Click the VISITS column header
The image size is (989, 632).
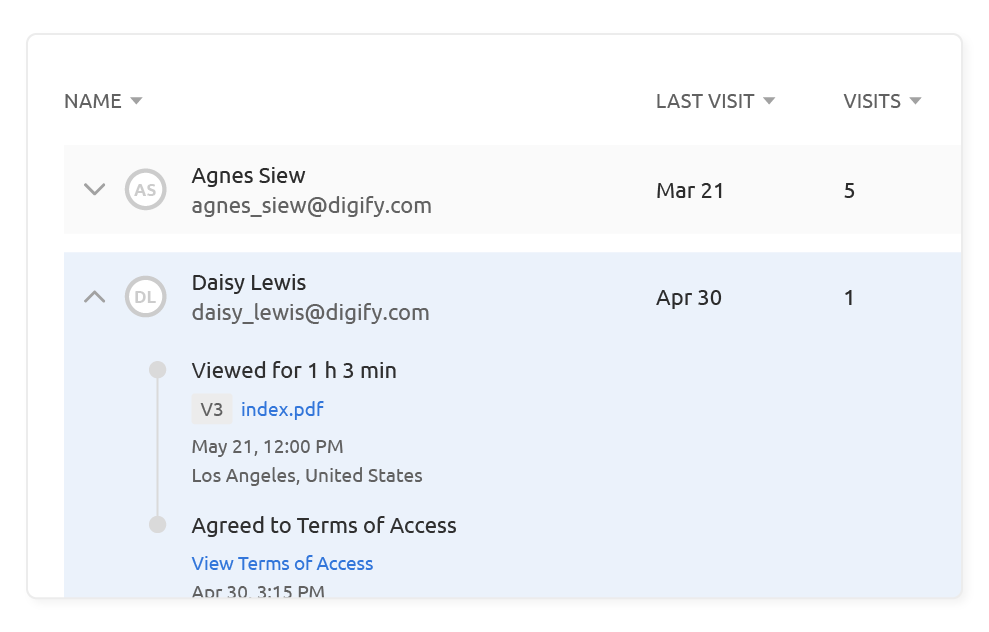(x=872, y=101)
